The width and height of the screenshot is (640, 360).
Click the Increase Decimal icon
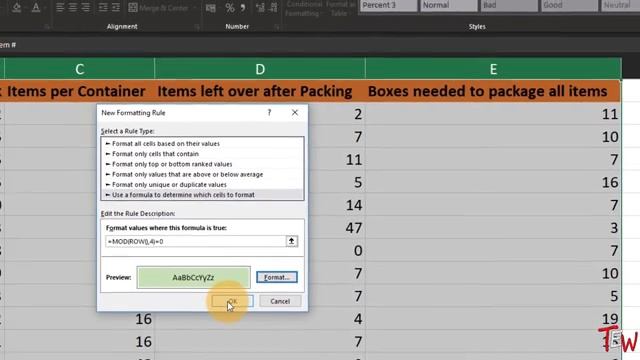(x=260, y=8)
